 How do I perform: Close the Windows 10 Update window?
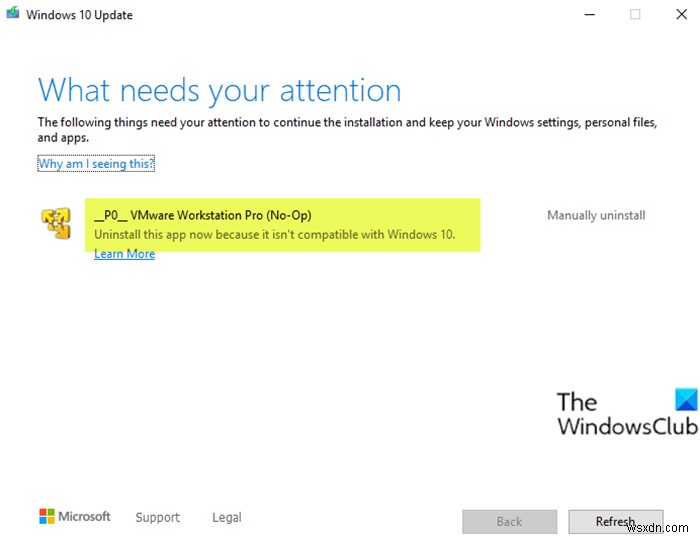click(681, 14)
